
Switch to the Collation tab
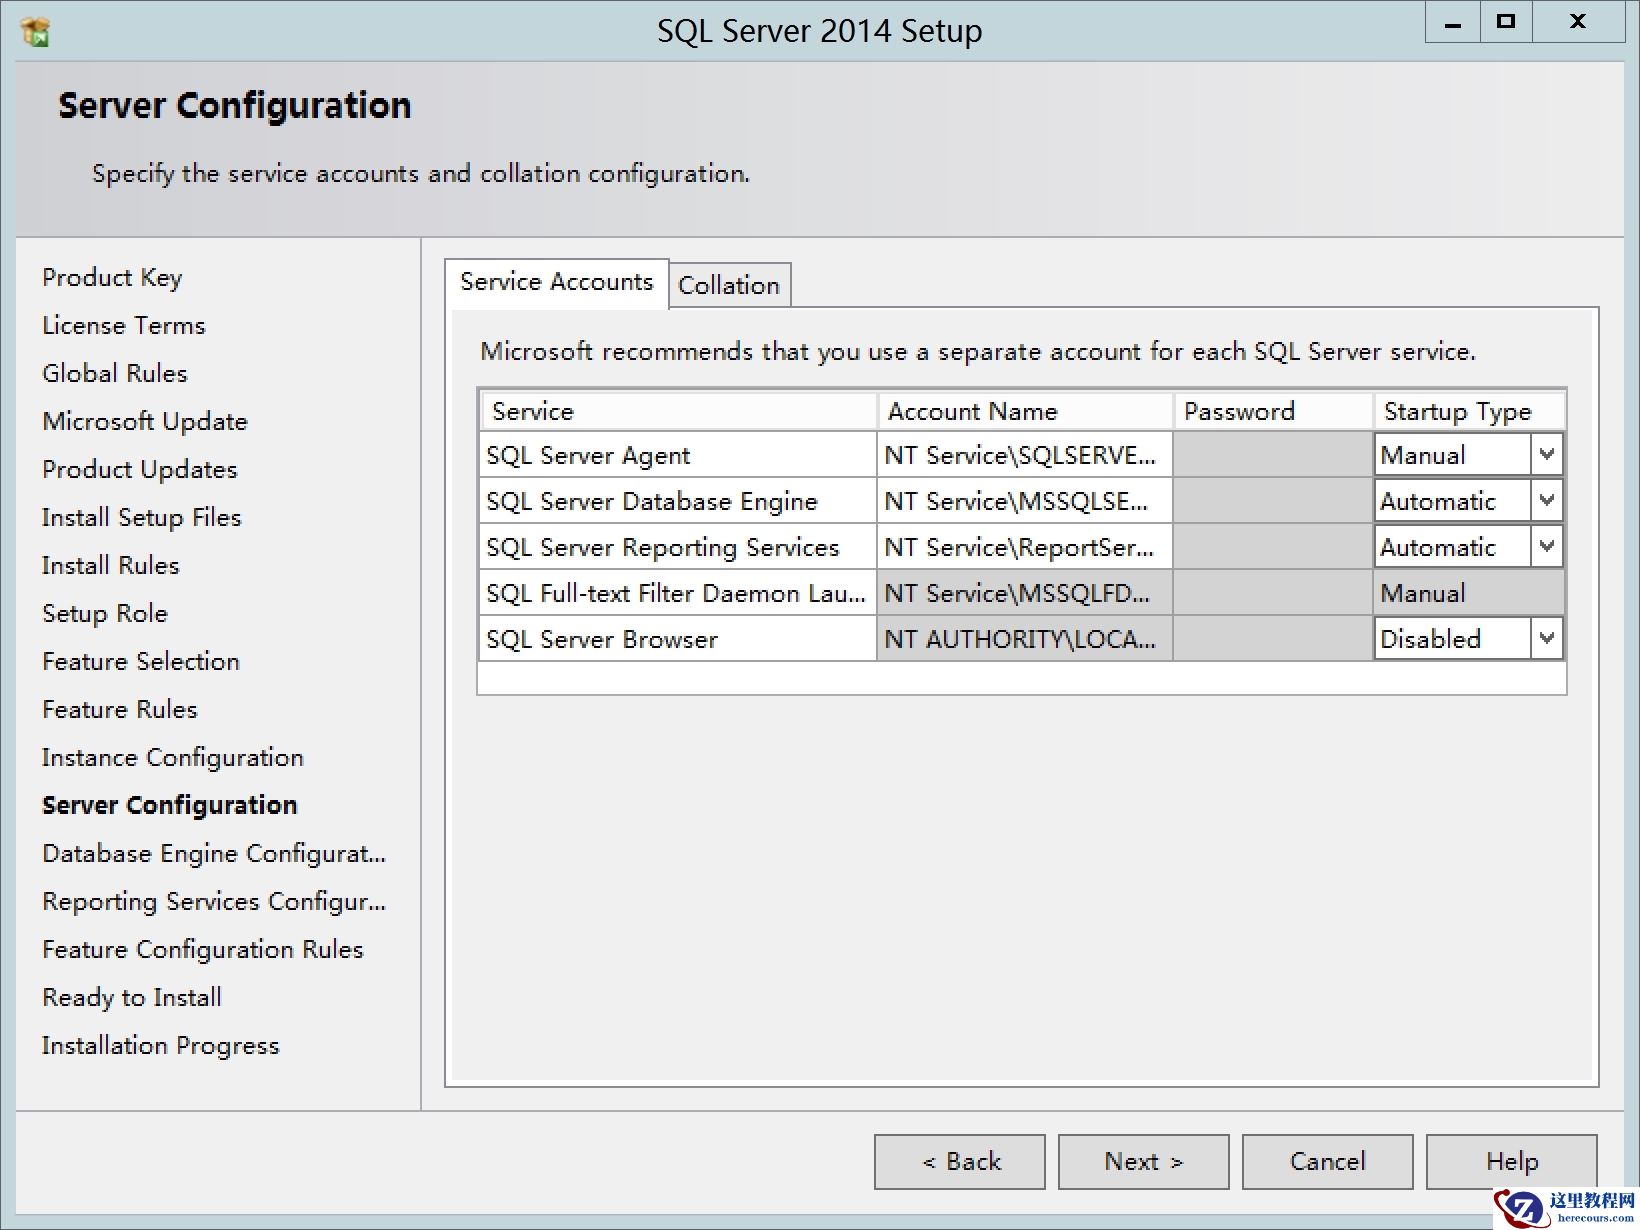[729, 285]
